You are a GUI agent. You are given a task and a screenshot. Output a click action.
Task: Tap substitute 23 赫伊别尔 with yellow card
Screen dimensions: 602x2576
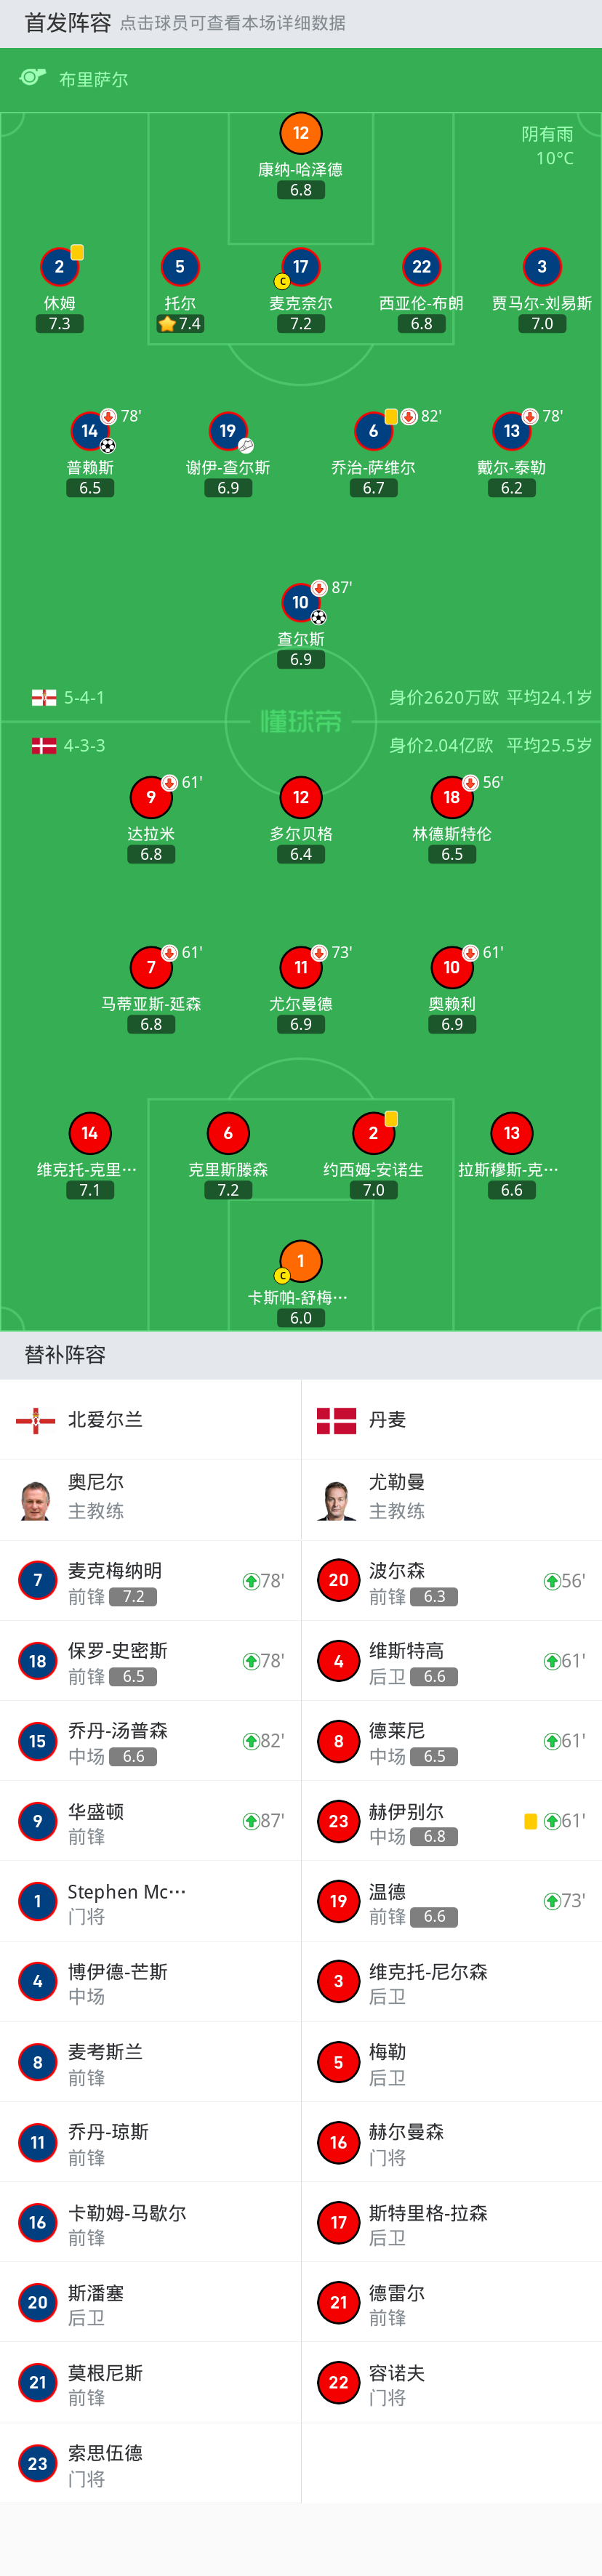click(451, 1821)
